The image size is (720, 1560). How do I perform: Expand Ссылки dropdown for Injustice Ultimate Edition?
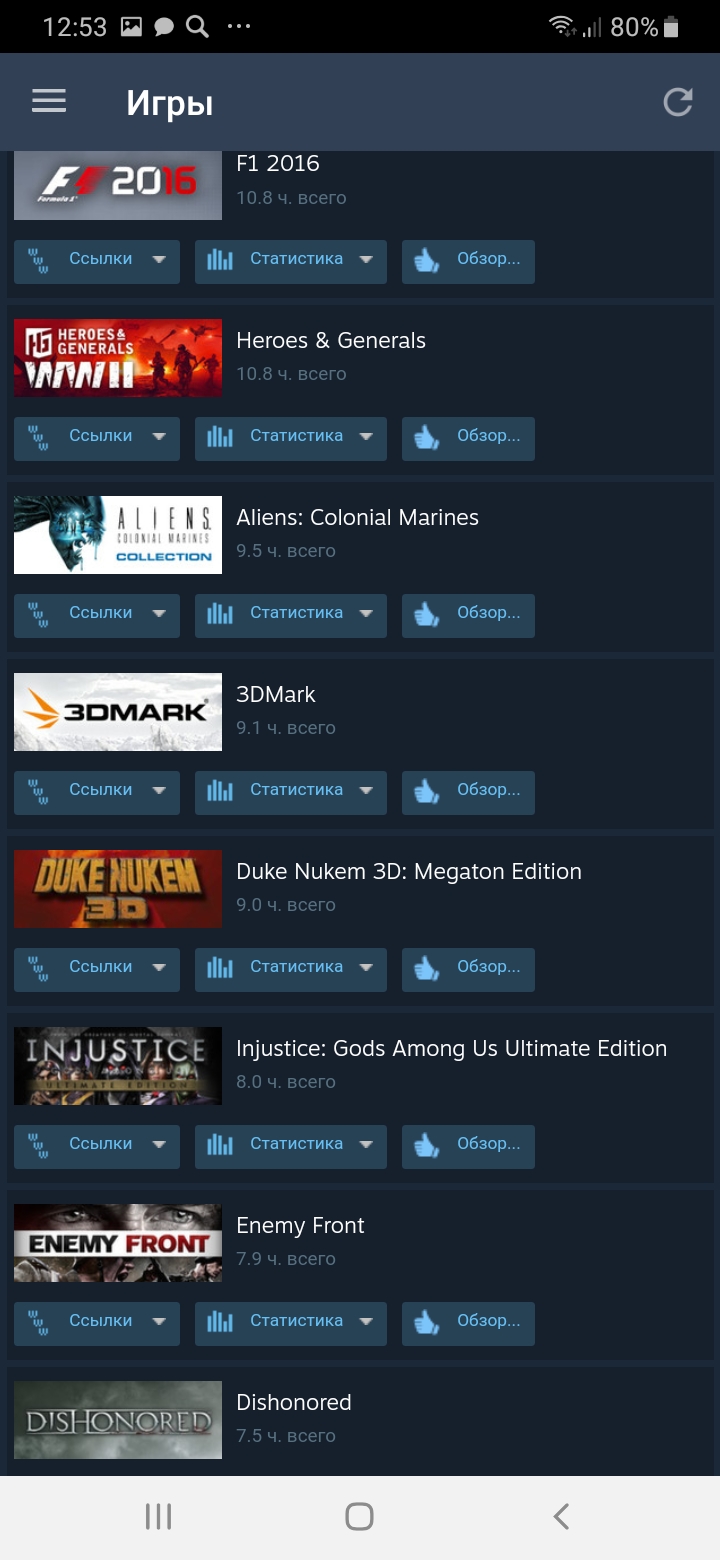click(x=158, y=1145)
